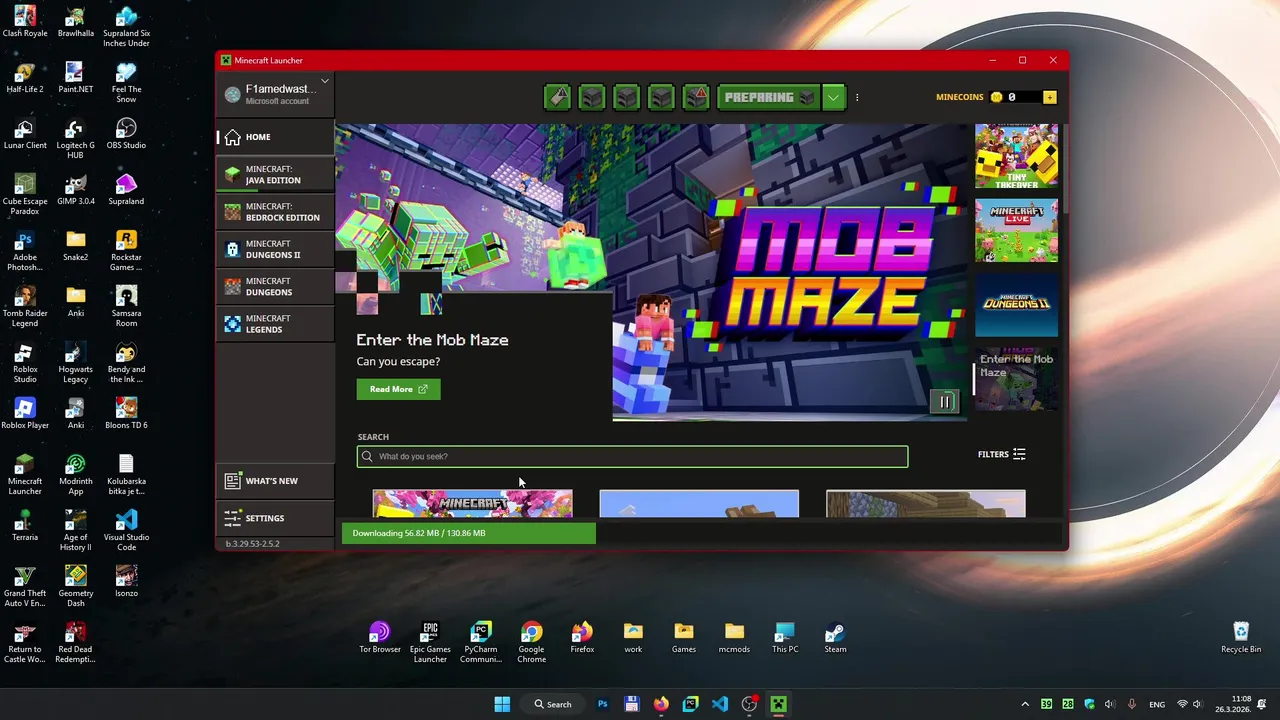Select Minecraft: Java Edition in sidebar

point(275,175)
